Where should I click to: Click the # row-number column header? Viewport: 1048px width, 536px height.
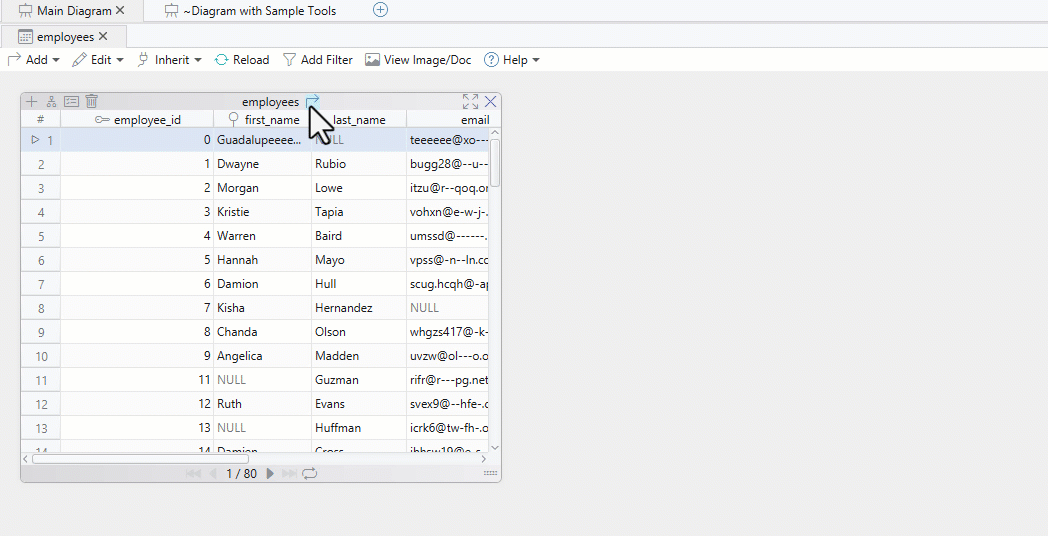tap(41, 120)
